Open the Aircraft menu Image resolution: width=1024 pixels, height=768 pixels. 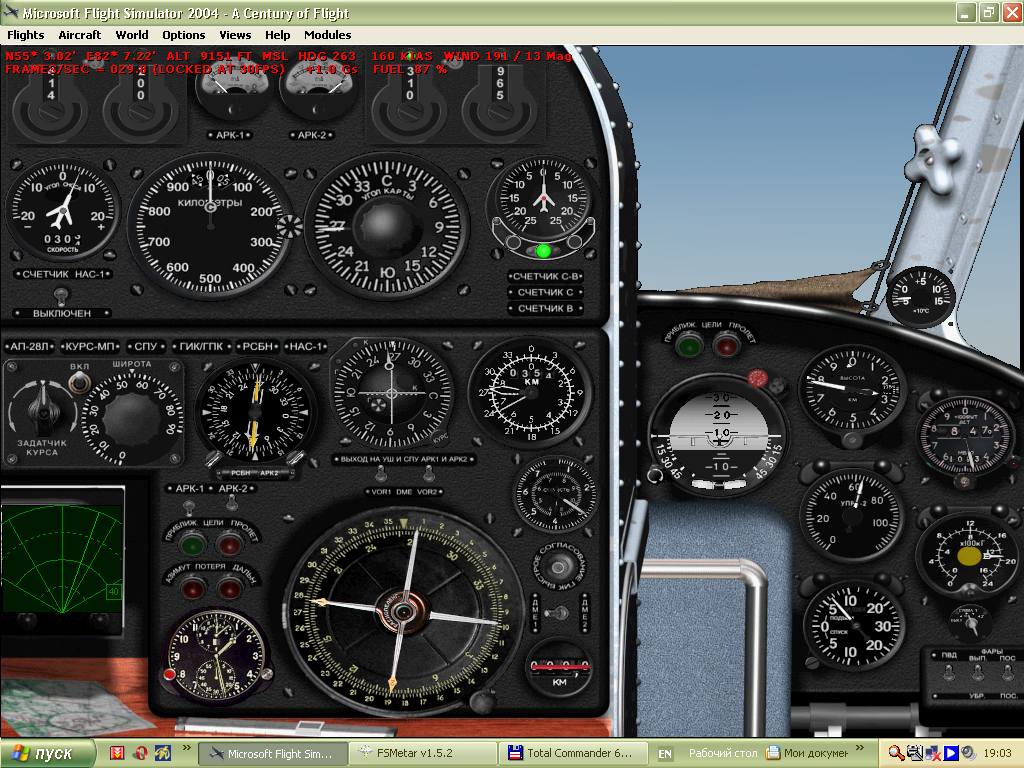80,35
